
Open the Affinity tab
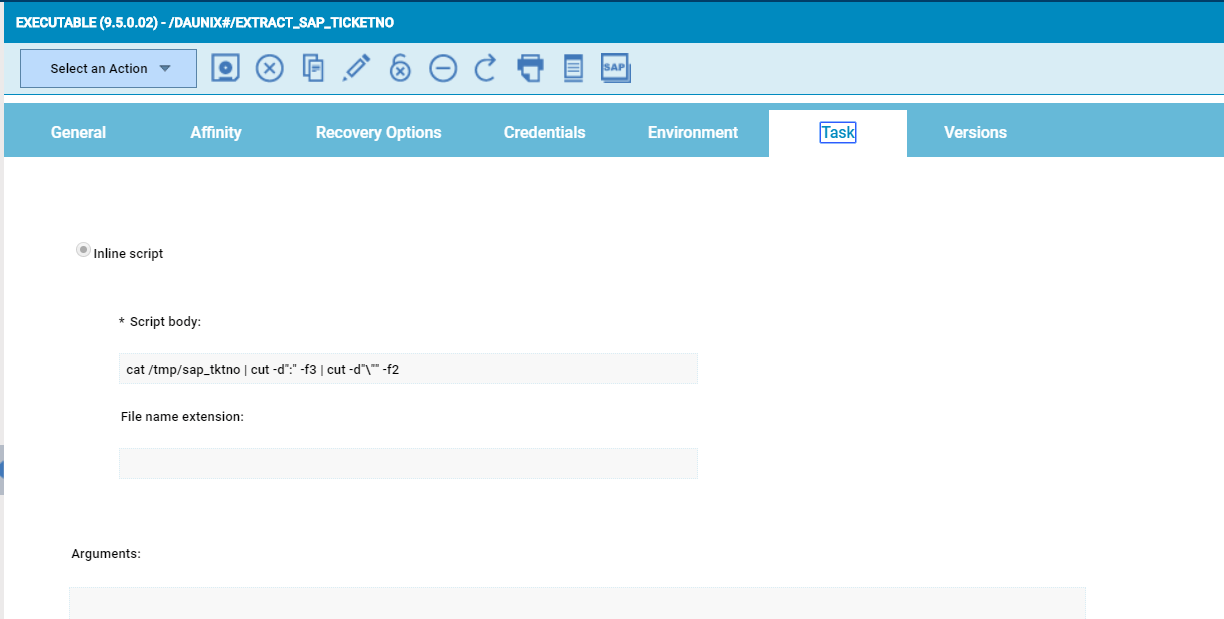tap(216, 133)
